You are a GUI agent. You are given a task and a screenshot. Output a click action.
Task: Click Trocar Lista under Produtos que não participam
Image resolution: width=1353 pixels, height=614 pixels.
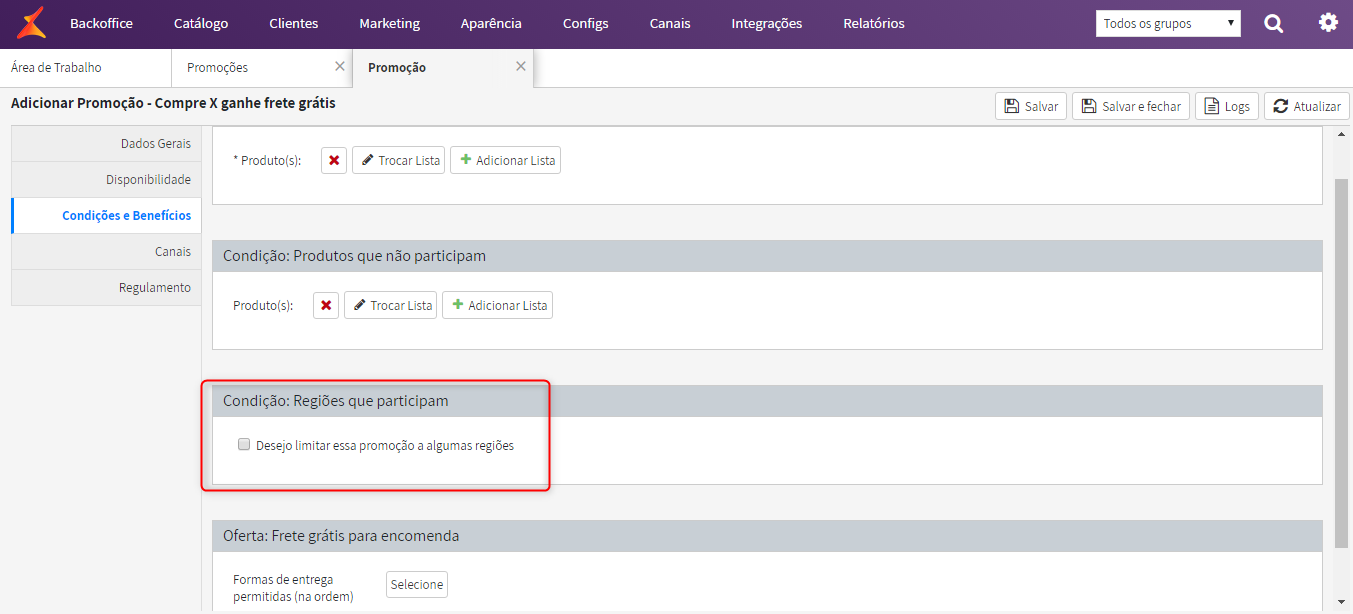[391, 305]
